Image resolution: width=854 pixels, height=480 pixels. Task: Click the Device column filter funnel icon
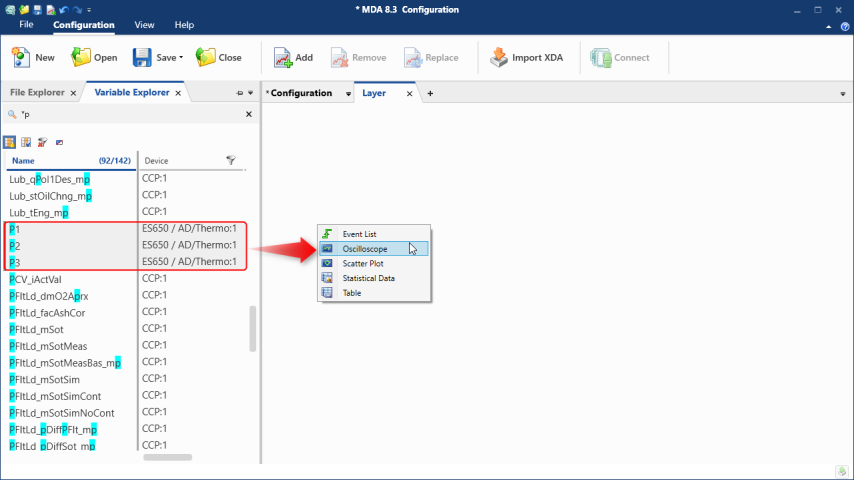click(x=231, y=160)
